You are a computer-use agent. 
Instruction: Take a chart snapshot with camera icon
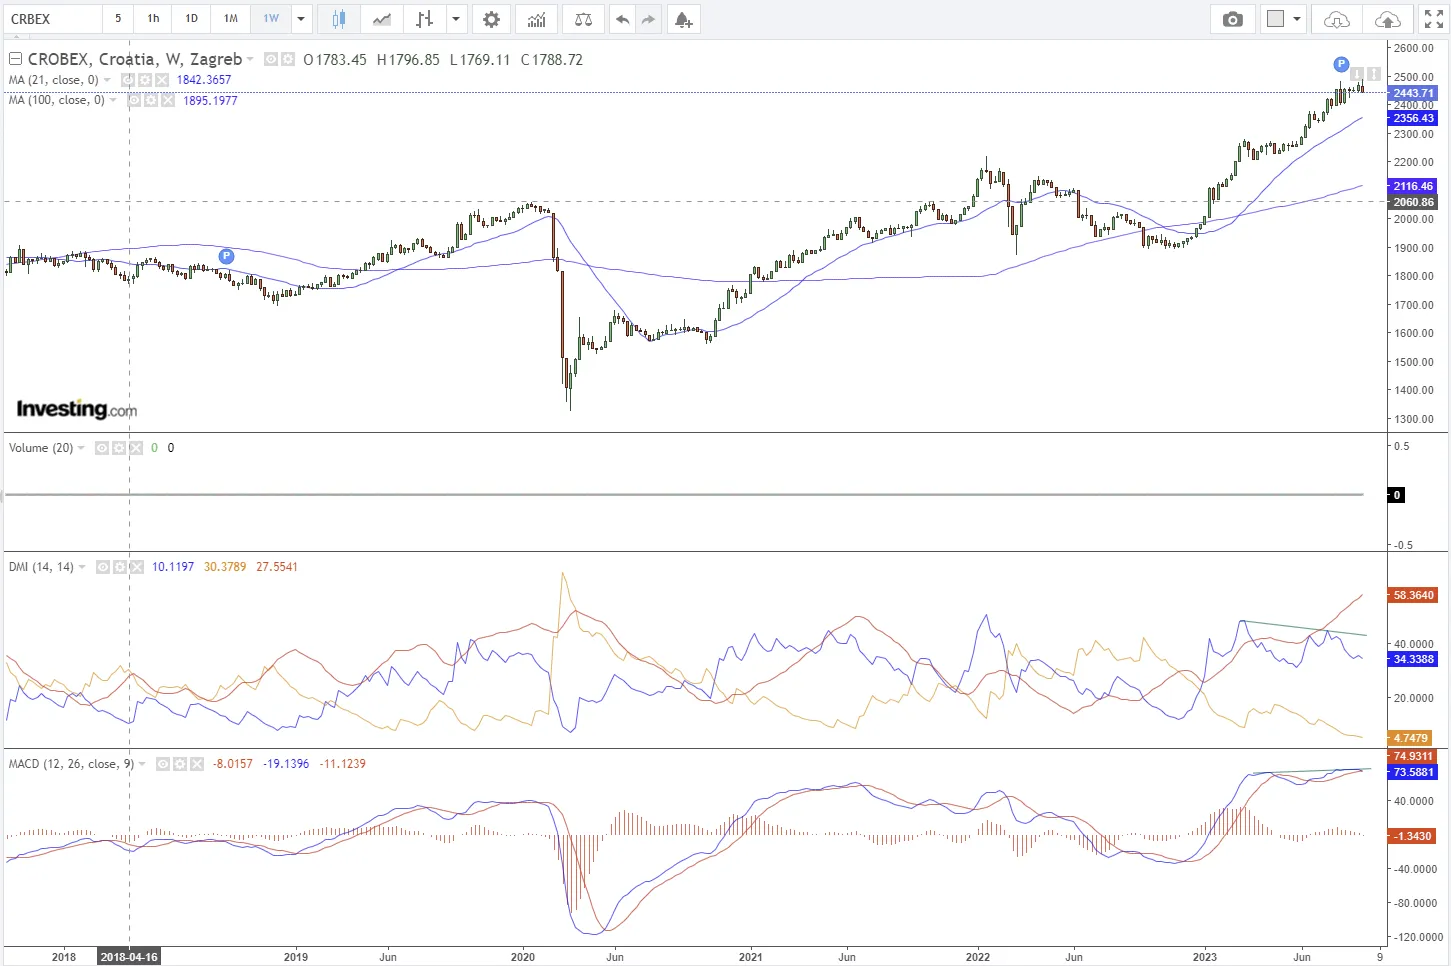tap(1233, 19)
